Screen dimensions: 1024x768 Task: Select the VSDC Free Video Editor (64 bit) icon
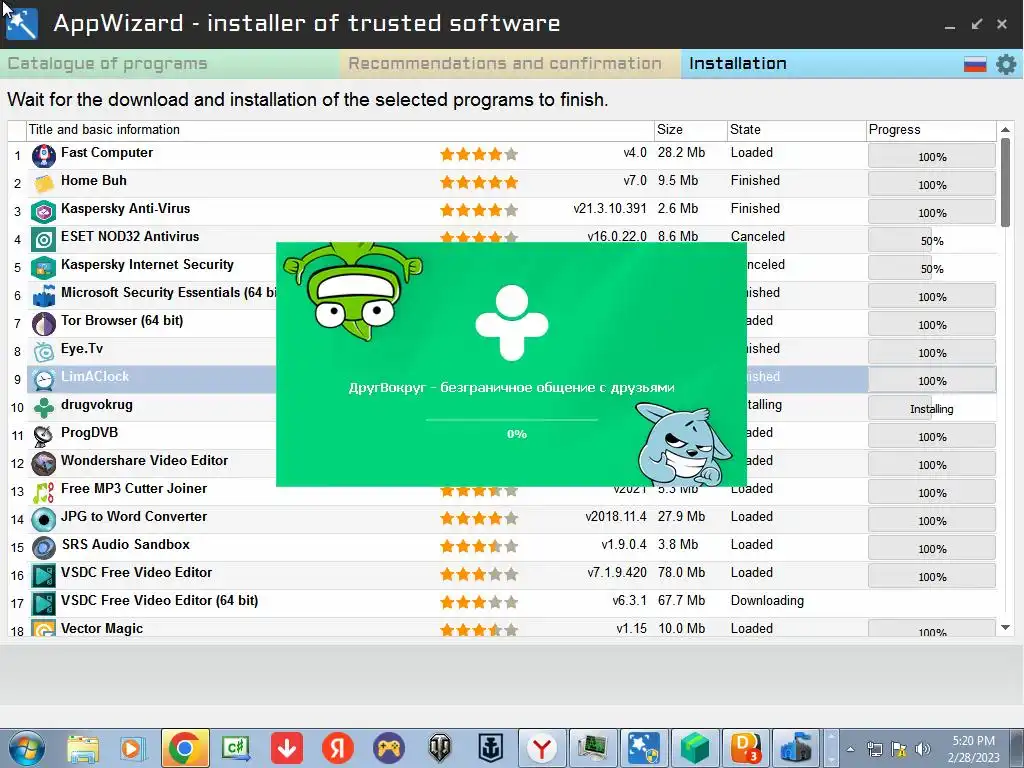(x=44, y=603)
